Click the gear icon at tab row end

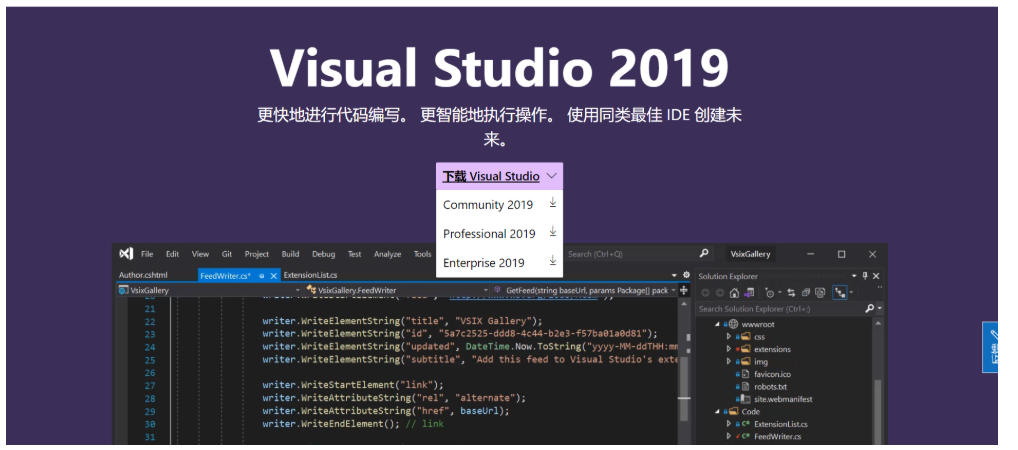coord(686,275)
